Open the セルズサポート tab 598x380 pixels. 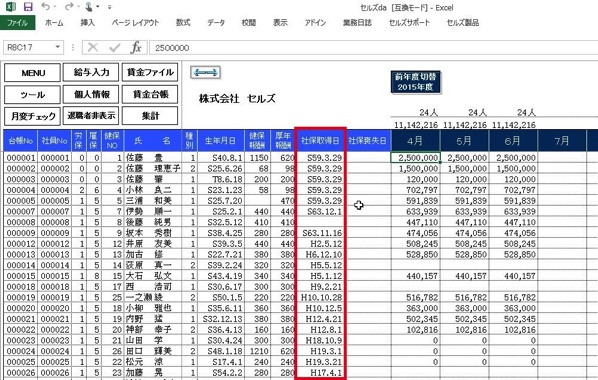coord(409,23)
